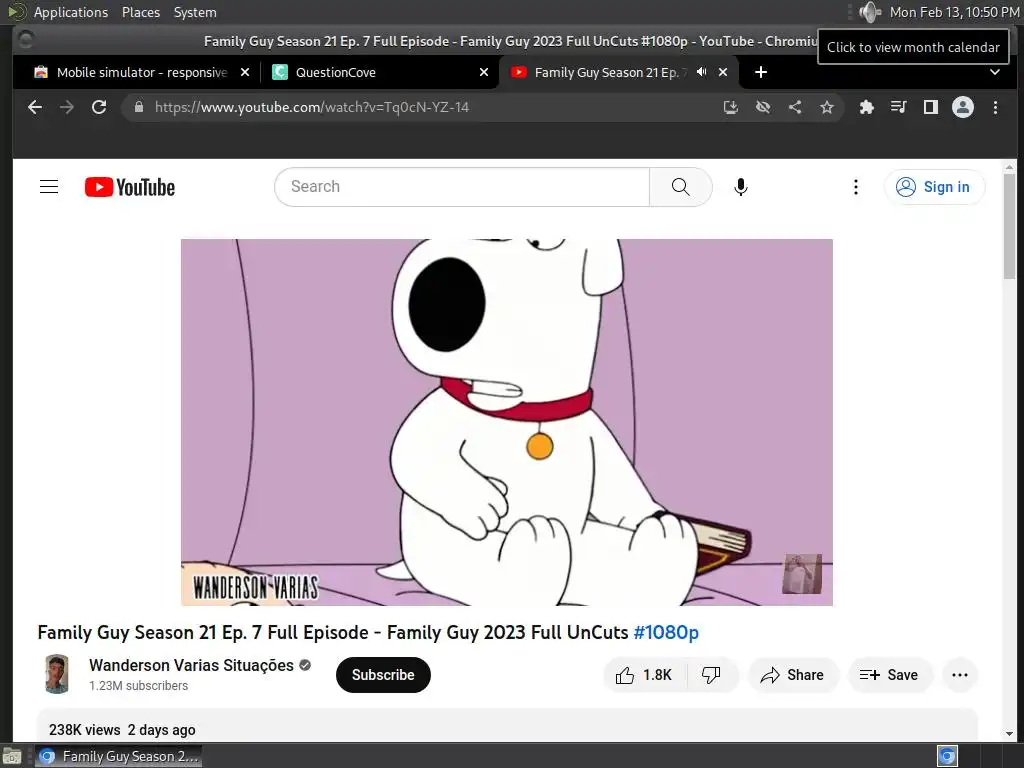Click the install app icon in address bar
Image resolution: width=1024 pixels, height=768 pixels.
pos(731,107)
